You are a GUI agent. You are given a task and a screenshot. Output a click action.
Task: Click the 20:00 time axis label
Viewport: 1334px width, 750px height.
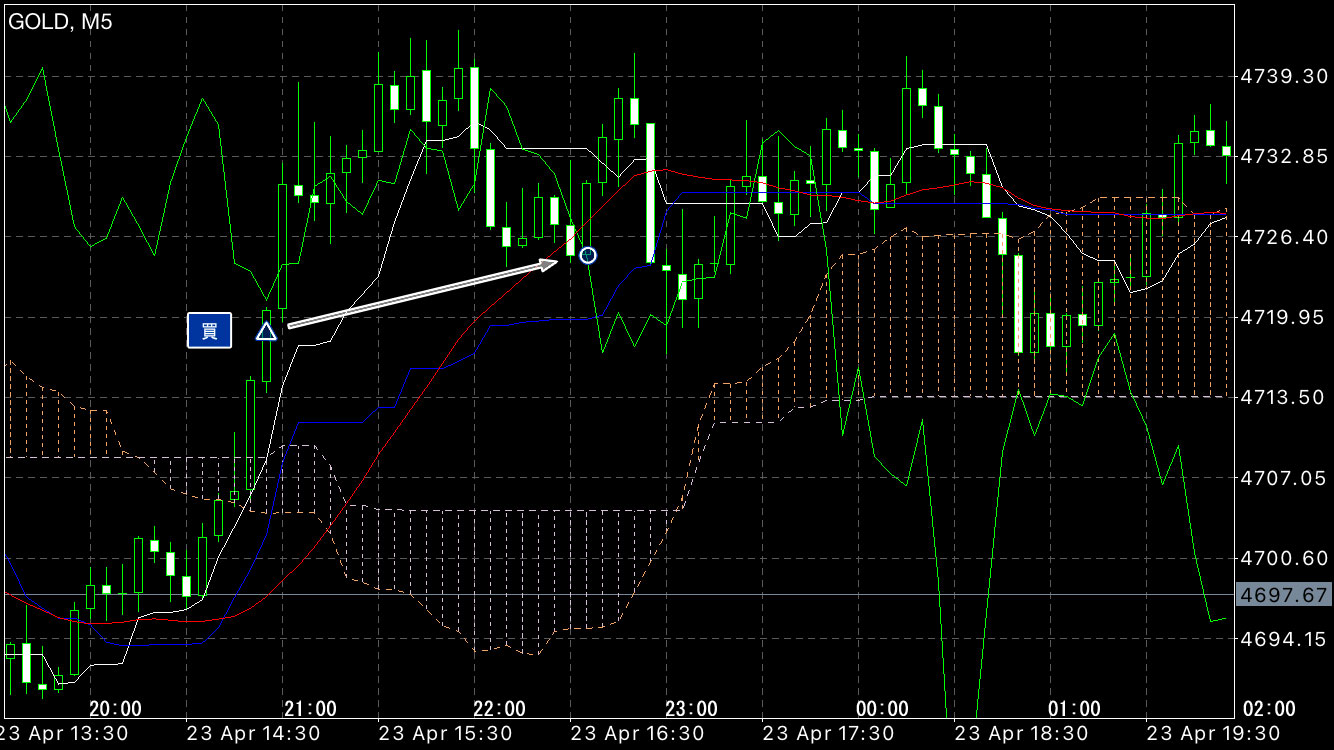point(115,709)
